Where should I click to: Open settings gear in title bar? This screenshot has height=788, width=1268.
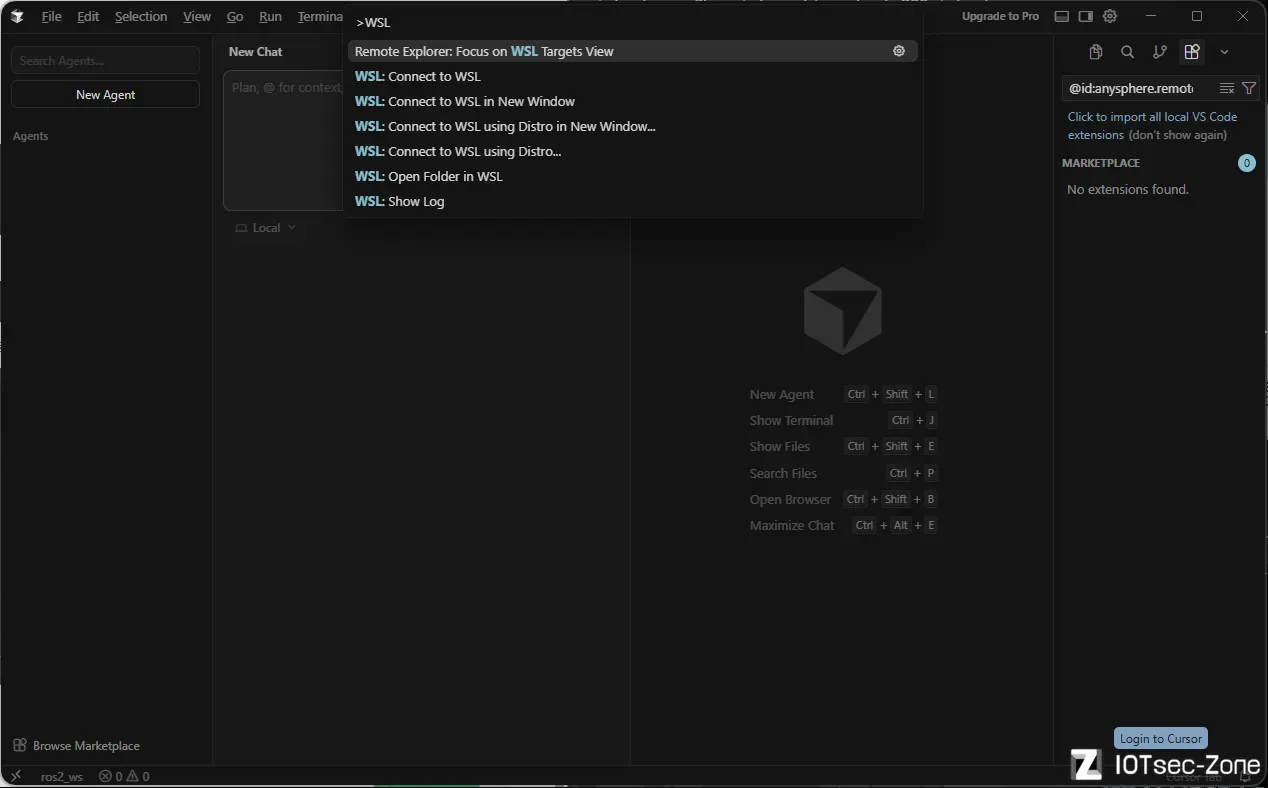tap(1110, 16)
